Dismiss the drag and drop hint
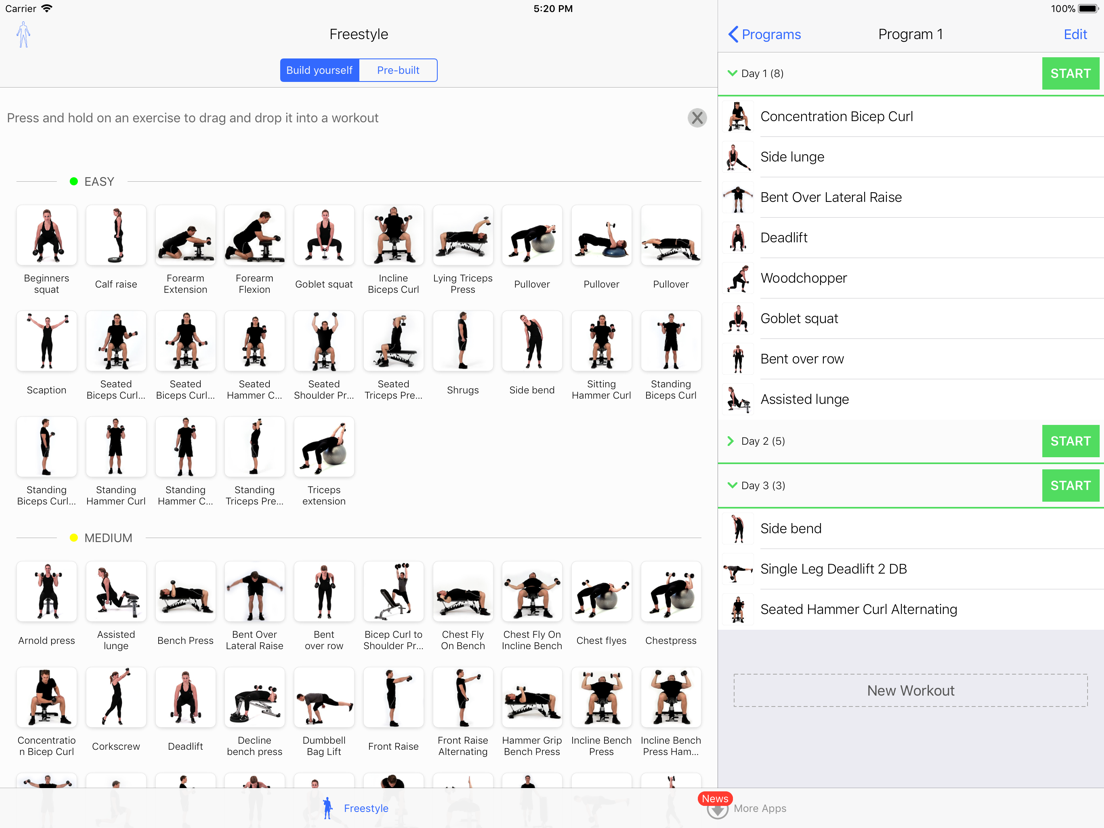 696,118
